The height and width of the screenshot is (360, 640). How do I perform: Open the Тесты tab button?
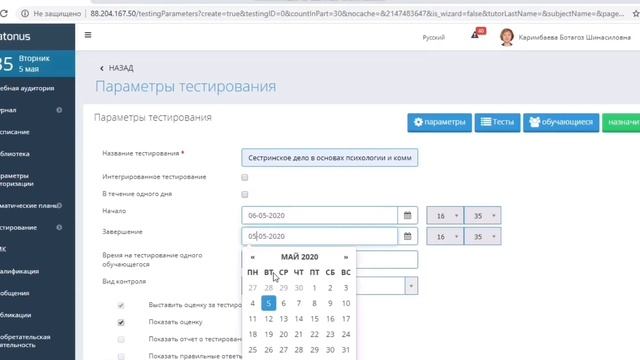[498, 122]
